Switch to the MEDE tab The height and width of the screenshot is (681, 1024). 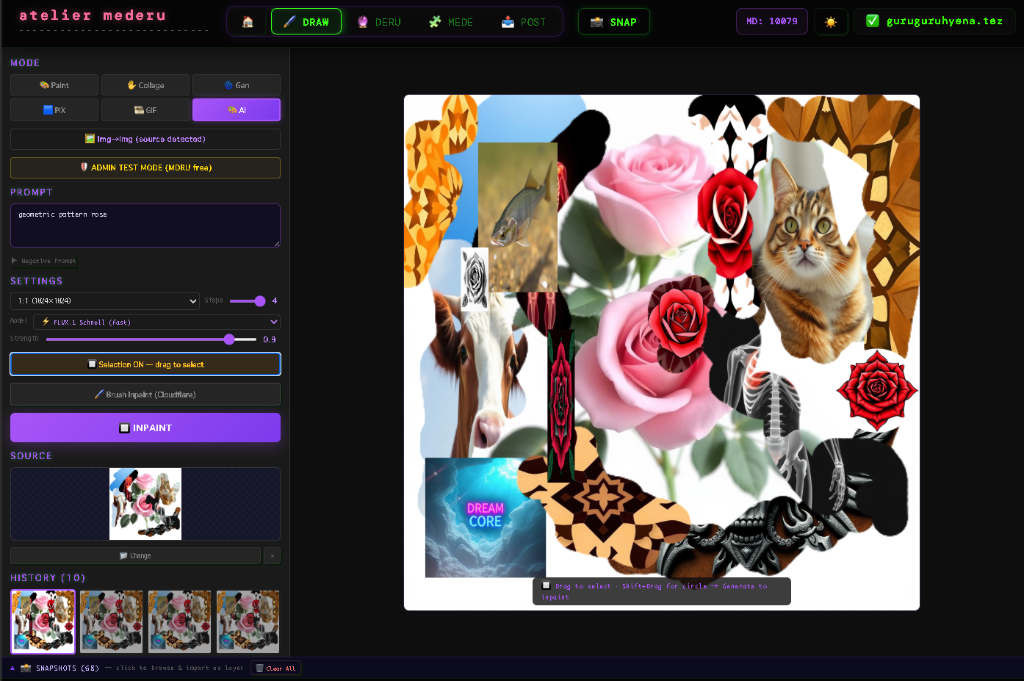(x=451, y=22)
